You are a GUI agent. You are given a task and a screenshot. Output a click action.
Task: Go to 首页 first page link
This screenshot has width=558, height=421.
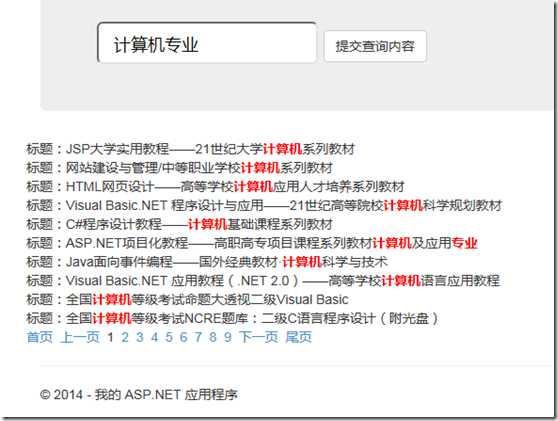[x=40, y=337]
